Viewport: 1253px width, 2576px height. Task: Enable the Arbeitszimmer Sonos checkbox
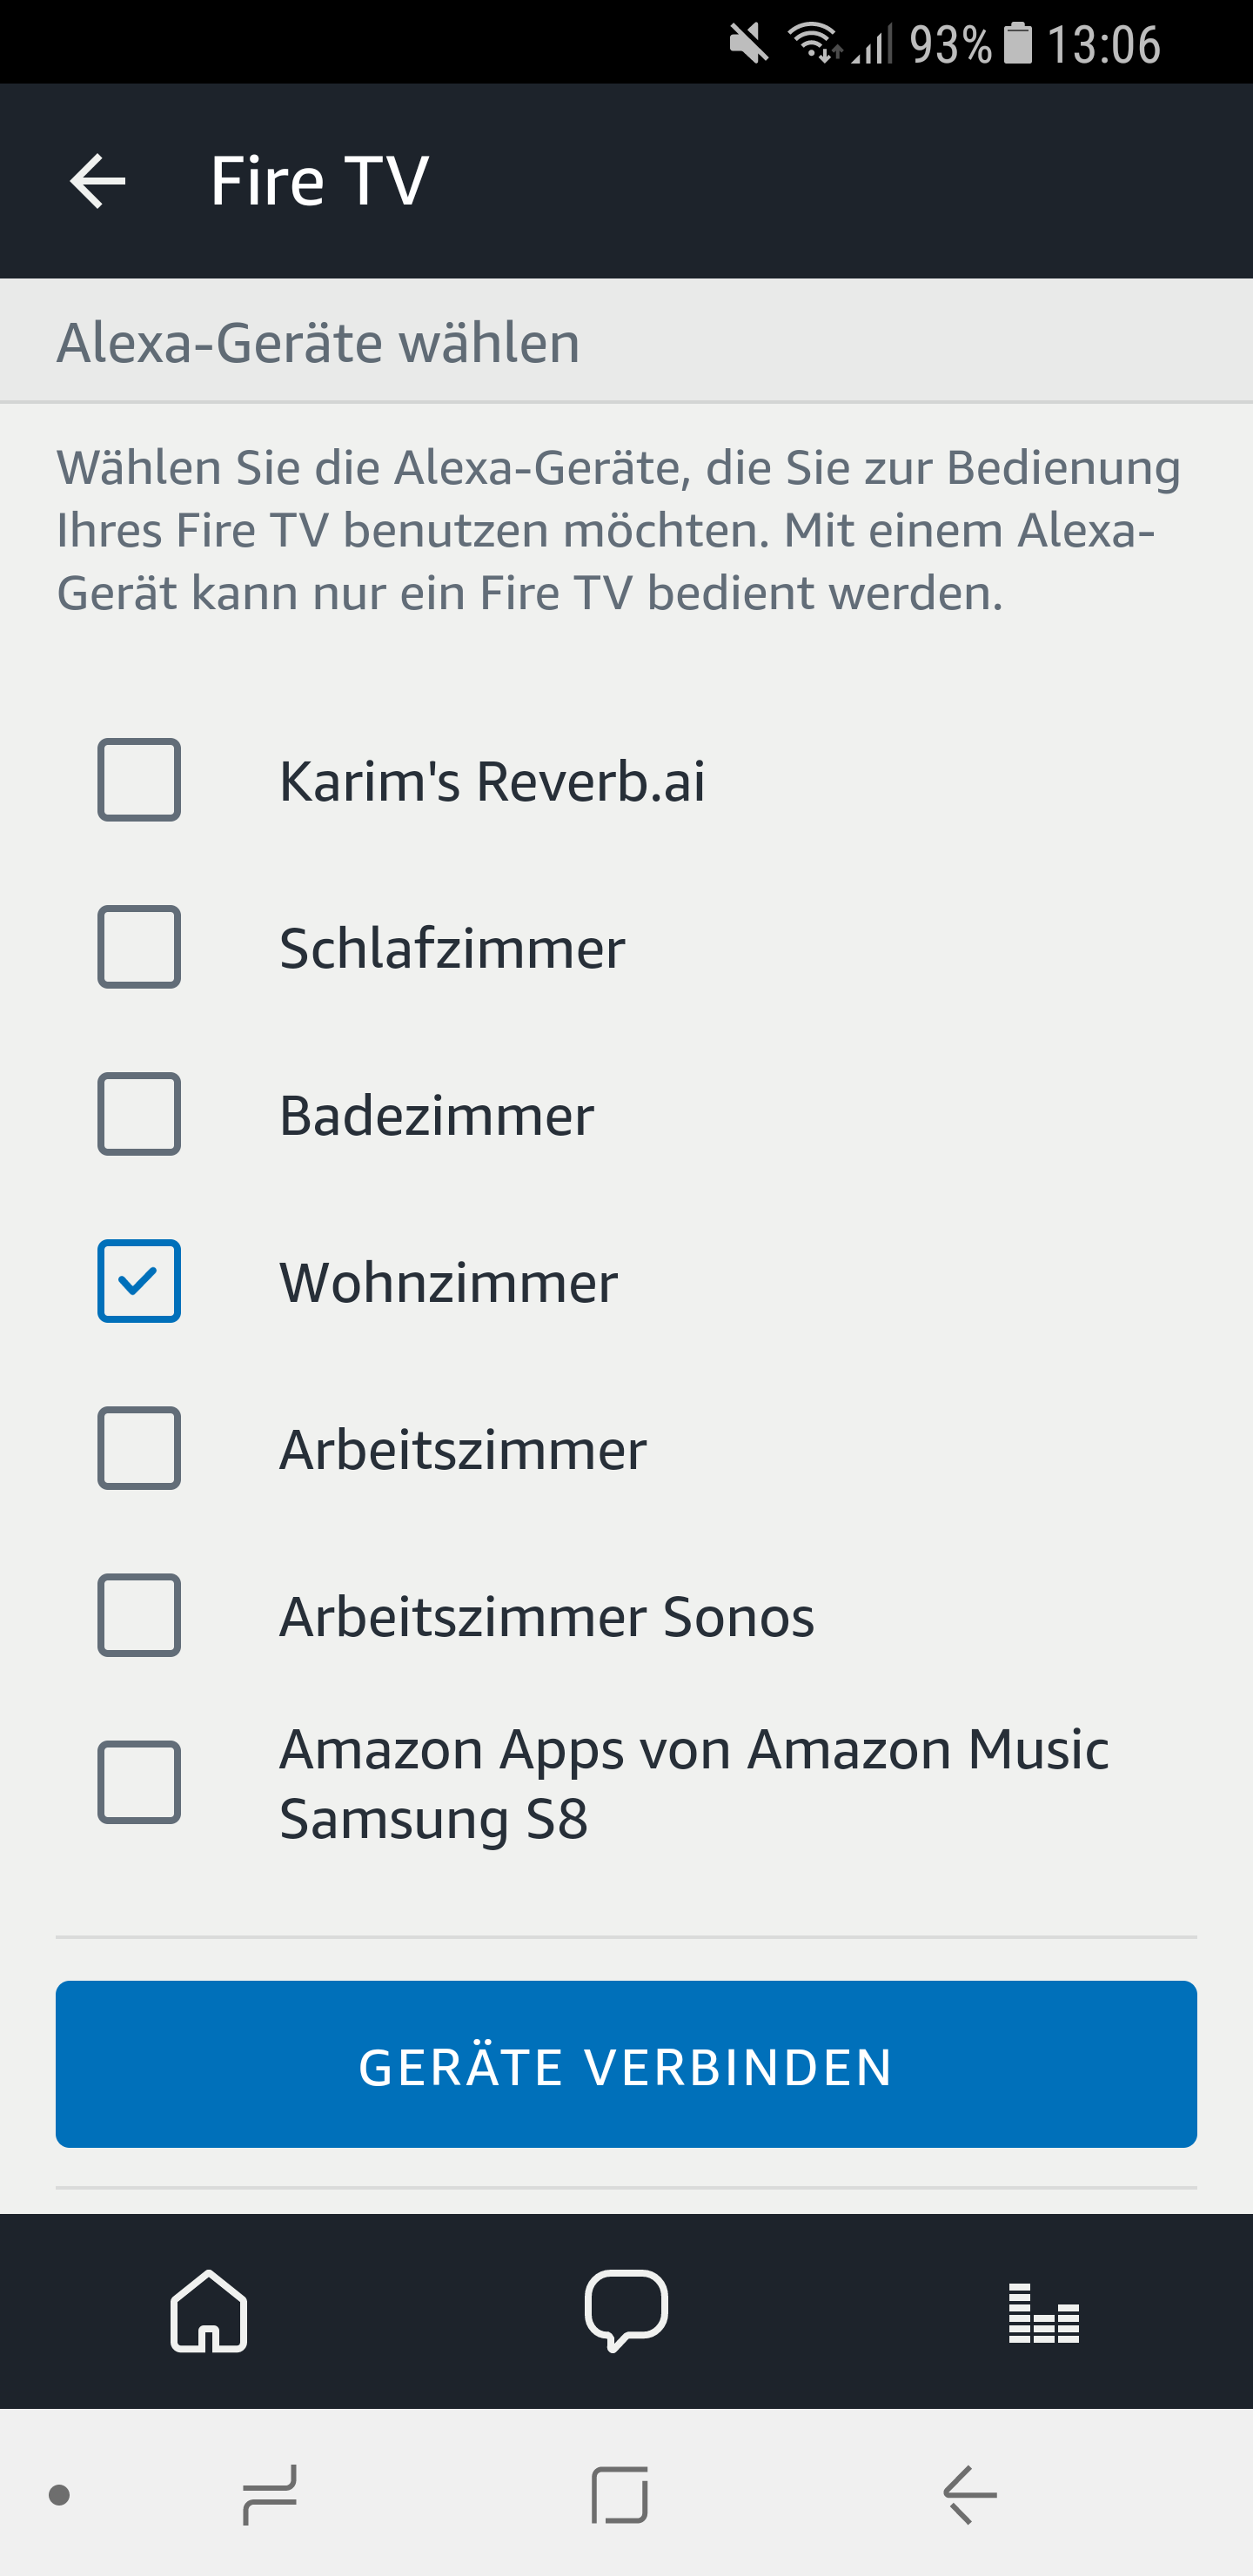pos(139,1615)
